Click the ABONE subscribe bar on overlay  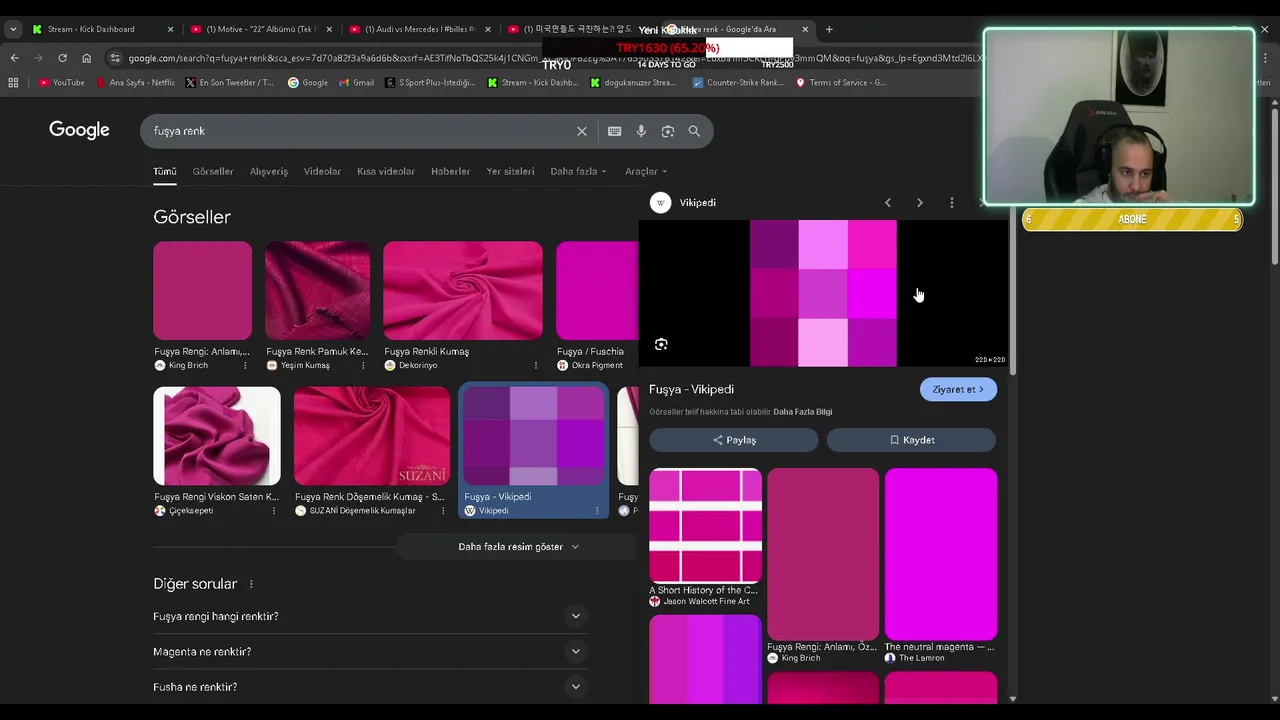click(1132, 220)
